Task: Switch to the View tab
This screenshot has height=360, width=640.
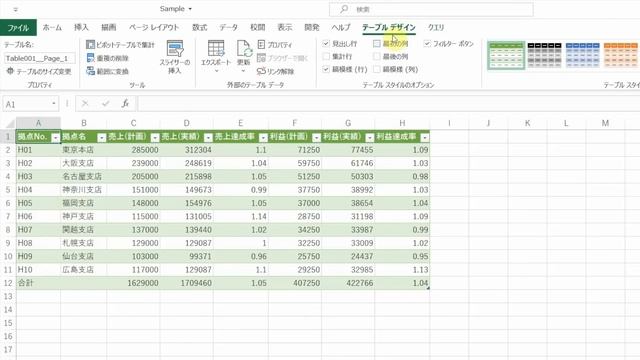Action: 284,27
